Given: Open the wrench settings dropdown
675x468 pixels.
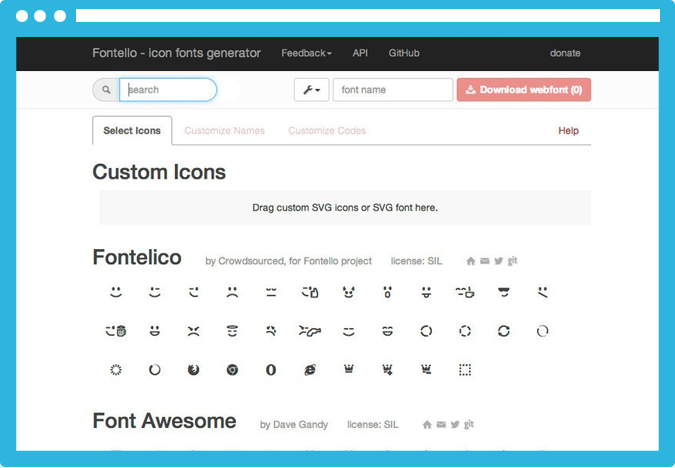Looking at the screenshot, I should click(x=311, y=90).
